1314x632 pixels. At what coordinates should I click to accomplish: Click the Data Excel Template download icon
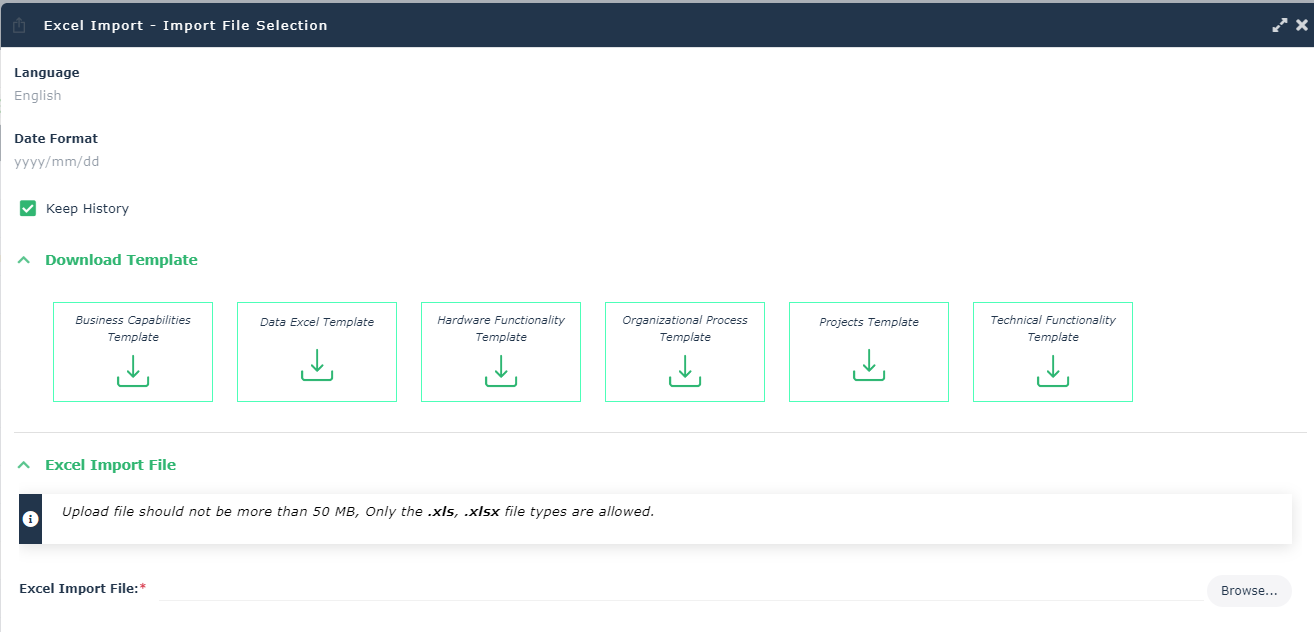pyautogui.click(x=317, y=366)
